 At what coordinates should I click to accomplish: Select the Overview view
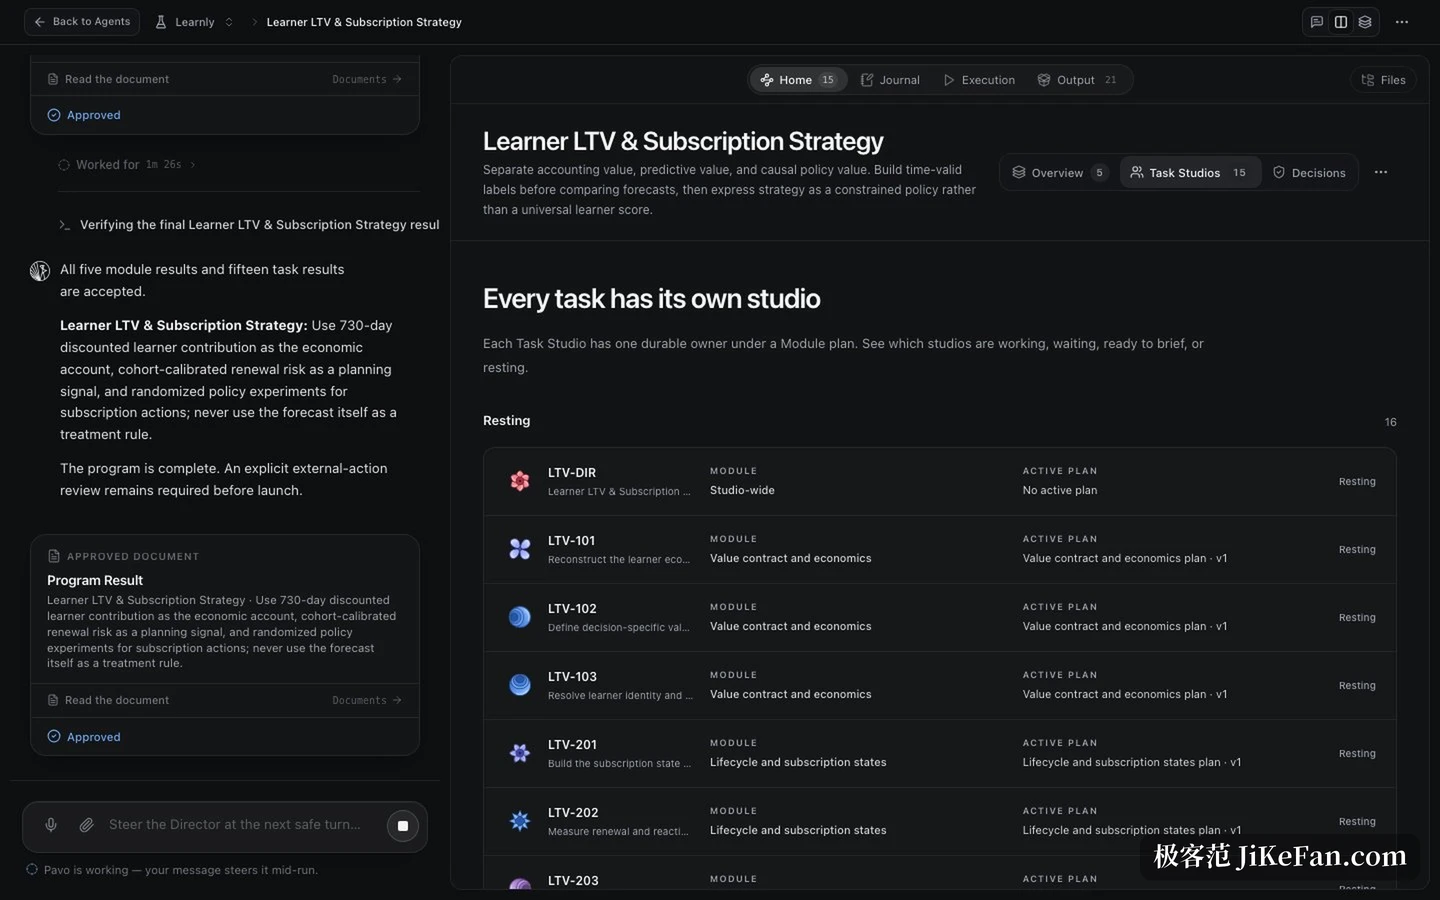1058,173
